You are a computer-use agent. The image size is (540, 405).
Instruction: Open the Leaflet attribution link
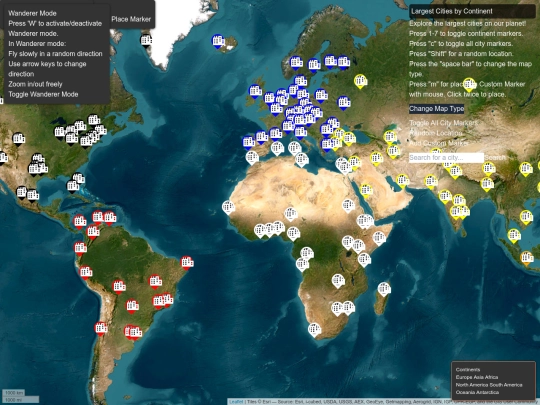[236, 402]
